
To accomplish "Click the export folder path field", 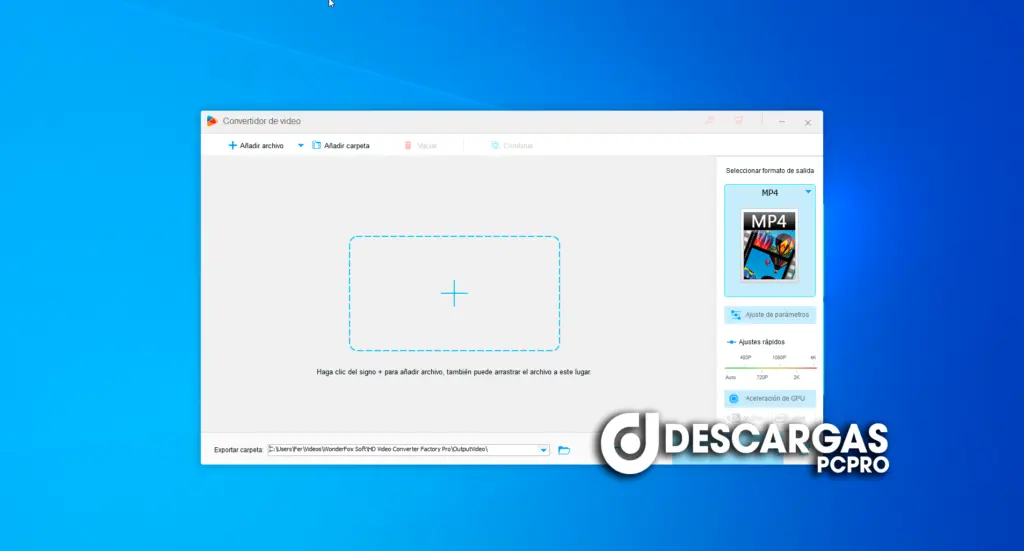I will click(400, 450).
